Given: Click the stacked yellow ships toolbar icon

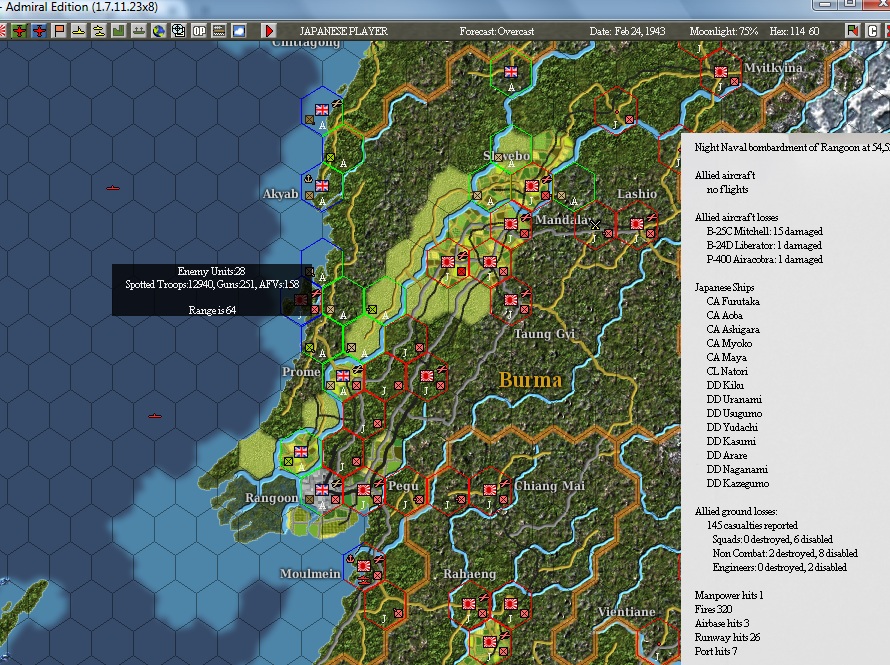Looking at the screenshot, I should [99, 31].
